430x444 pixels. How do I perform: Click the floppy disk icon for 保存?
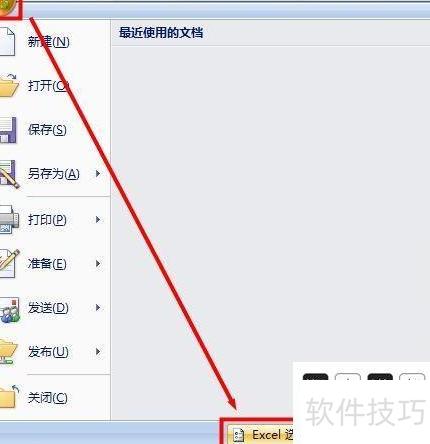(x=8, y=130)
